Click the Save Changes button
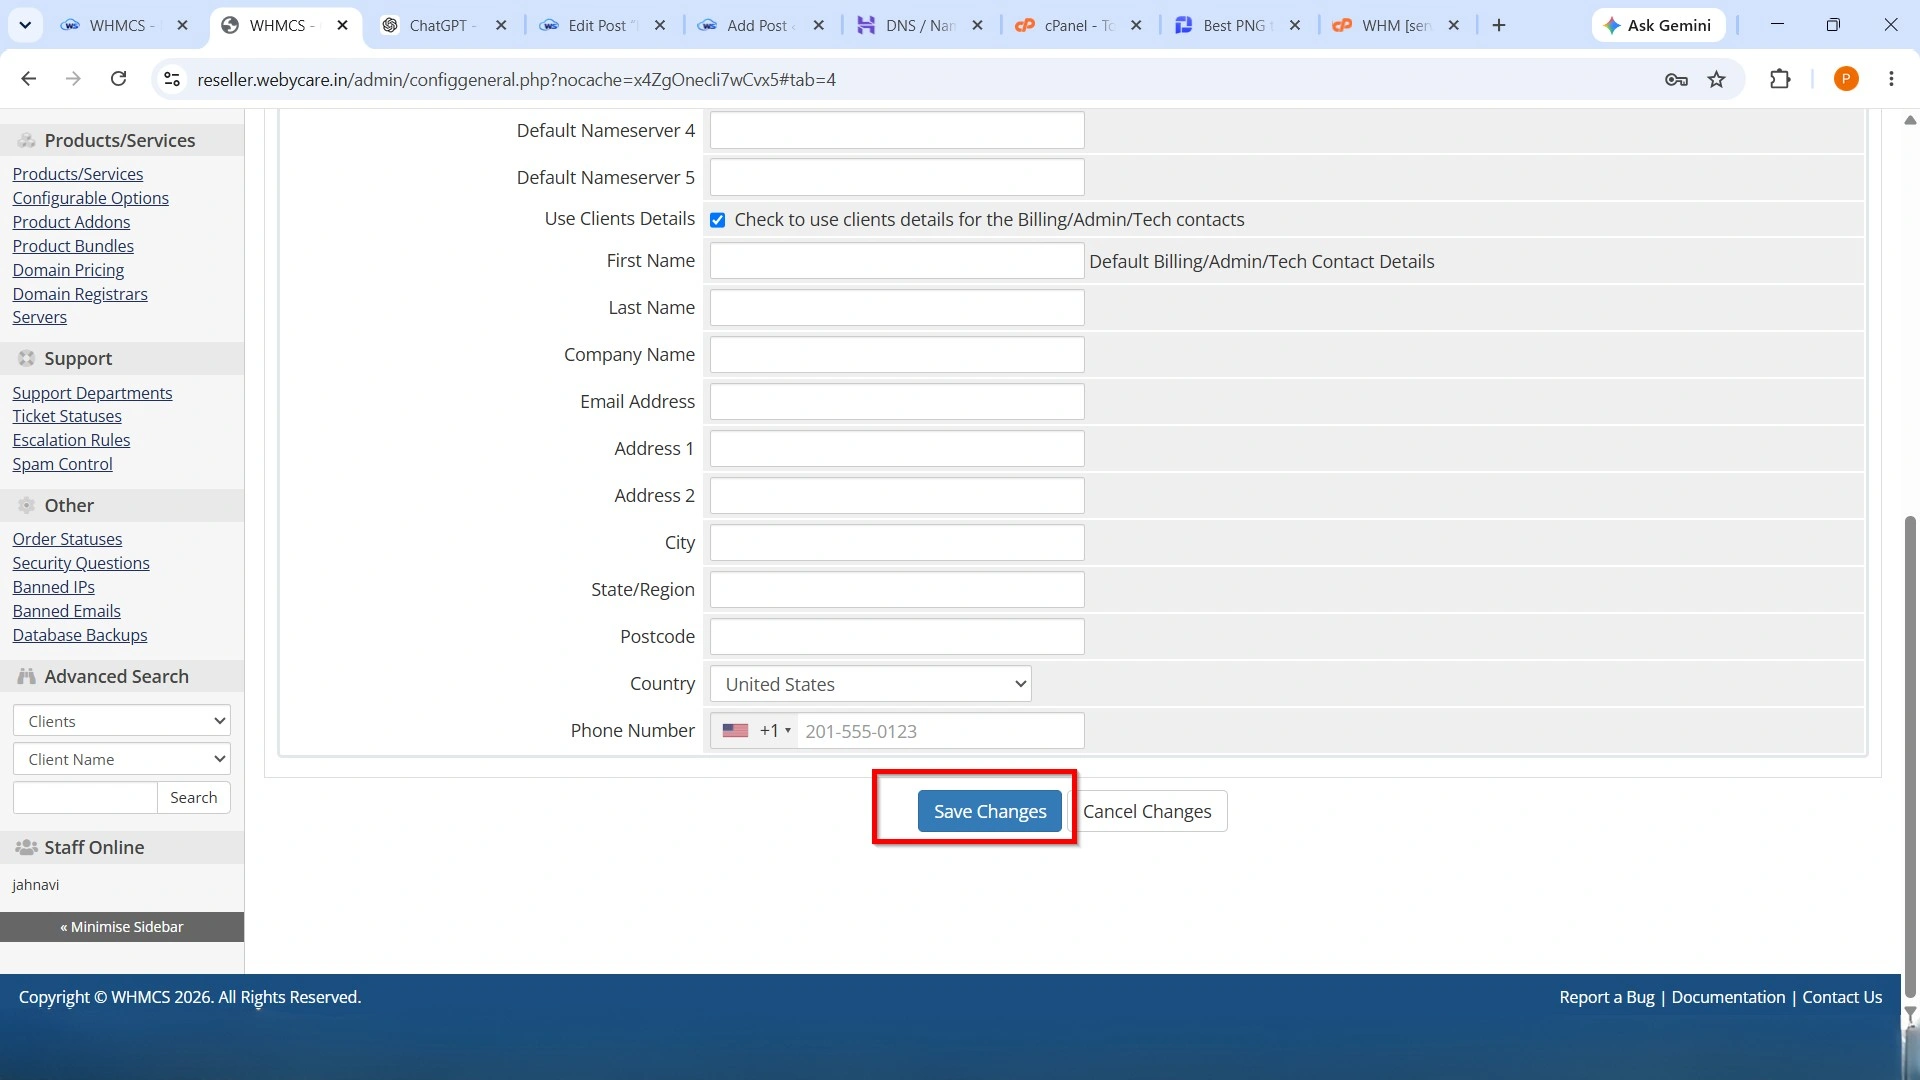This screenshot has width=1920, height=1080. tap(990, 811)
